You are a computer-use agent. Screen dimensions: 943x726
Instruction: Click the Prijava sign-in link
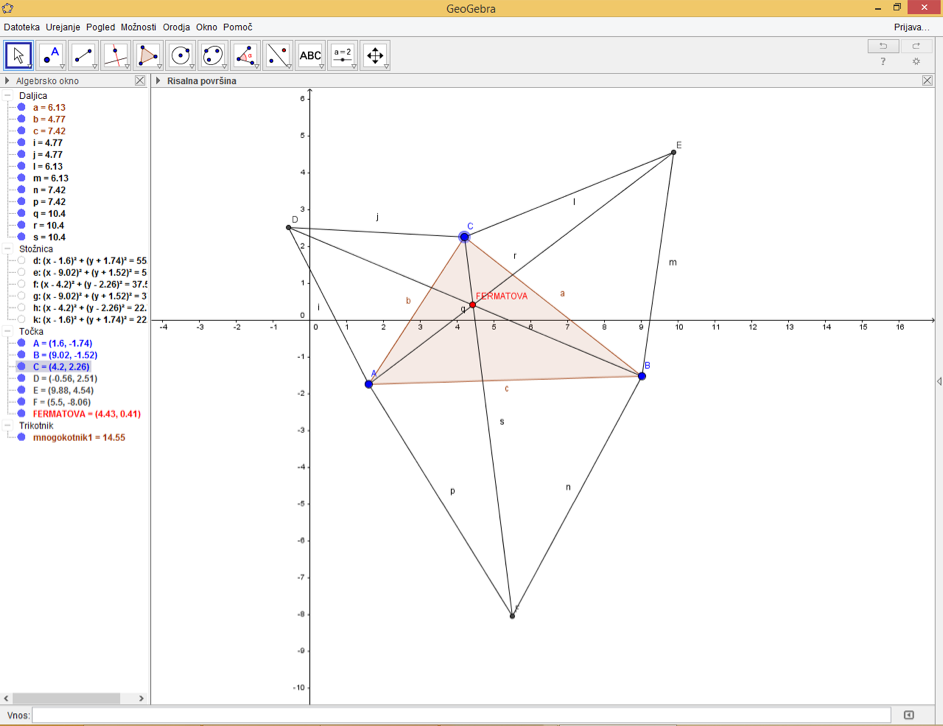coord(911,27)
